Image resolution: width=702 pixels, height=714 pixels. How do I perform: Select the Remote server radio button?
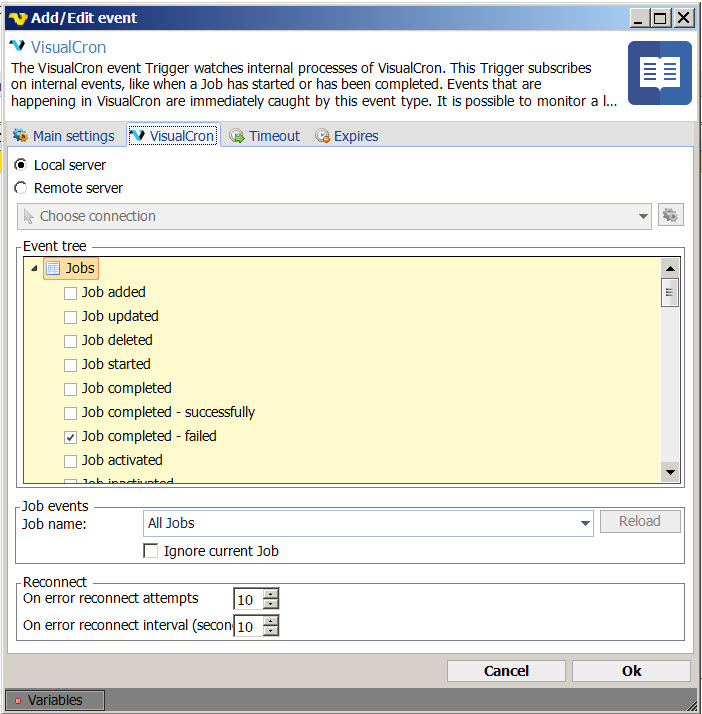coord(21,188)
